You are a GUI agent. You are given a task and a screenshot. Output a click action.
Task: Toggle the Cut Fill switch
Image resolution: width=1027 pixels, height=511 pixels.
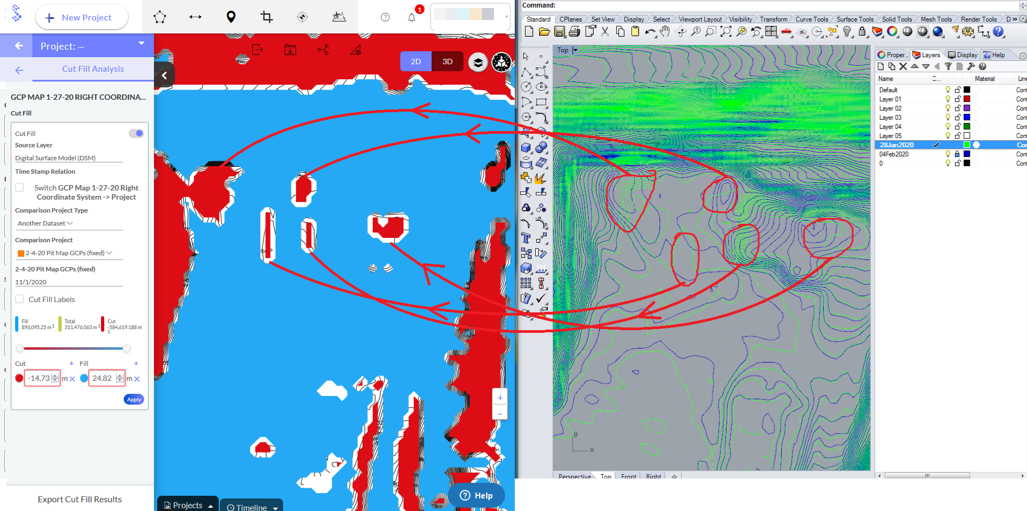[136, 134]
